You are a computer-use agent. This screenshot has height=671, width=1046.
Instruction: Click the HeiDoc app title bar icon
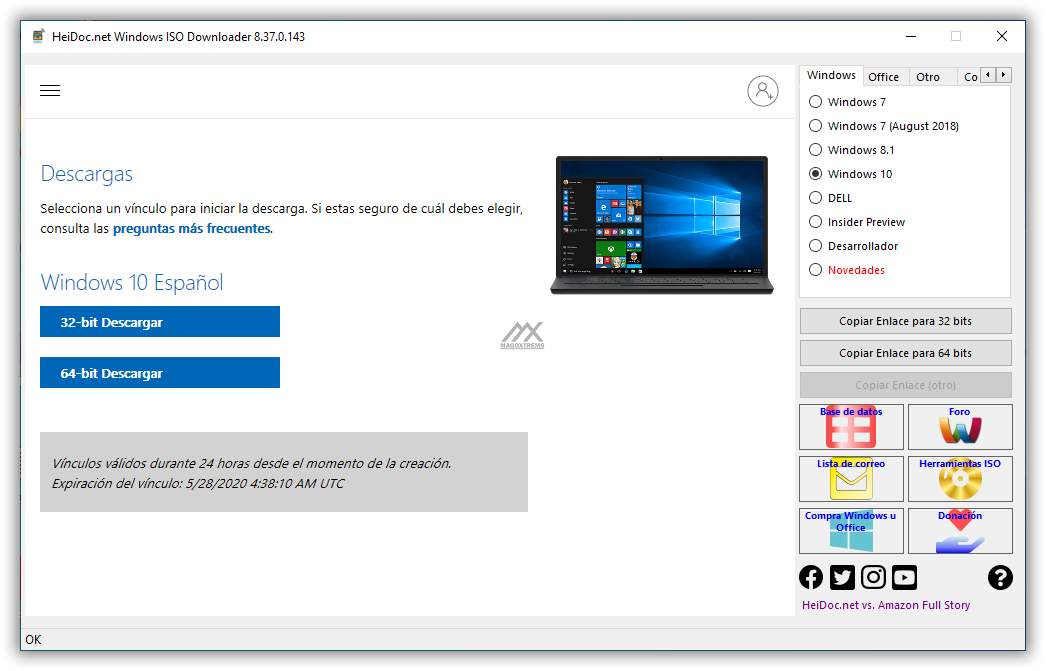point(39,36)
